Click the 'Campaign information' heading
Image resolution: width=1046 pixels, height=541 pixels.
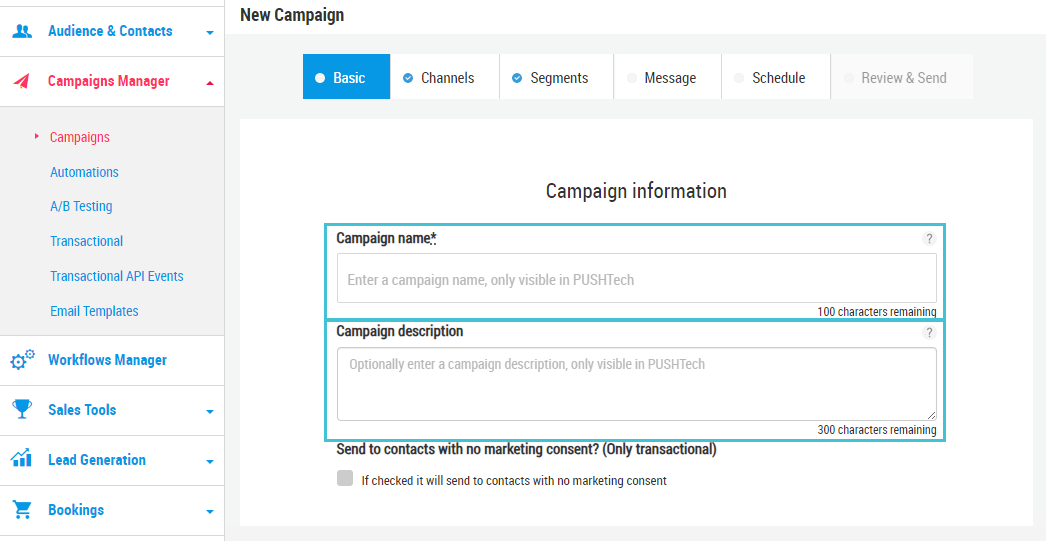[636, 191]
